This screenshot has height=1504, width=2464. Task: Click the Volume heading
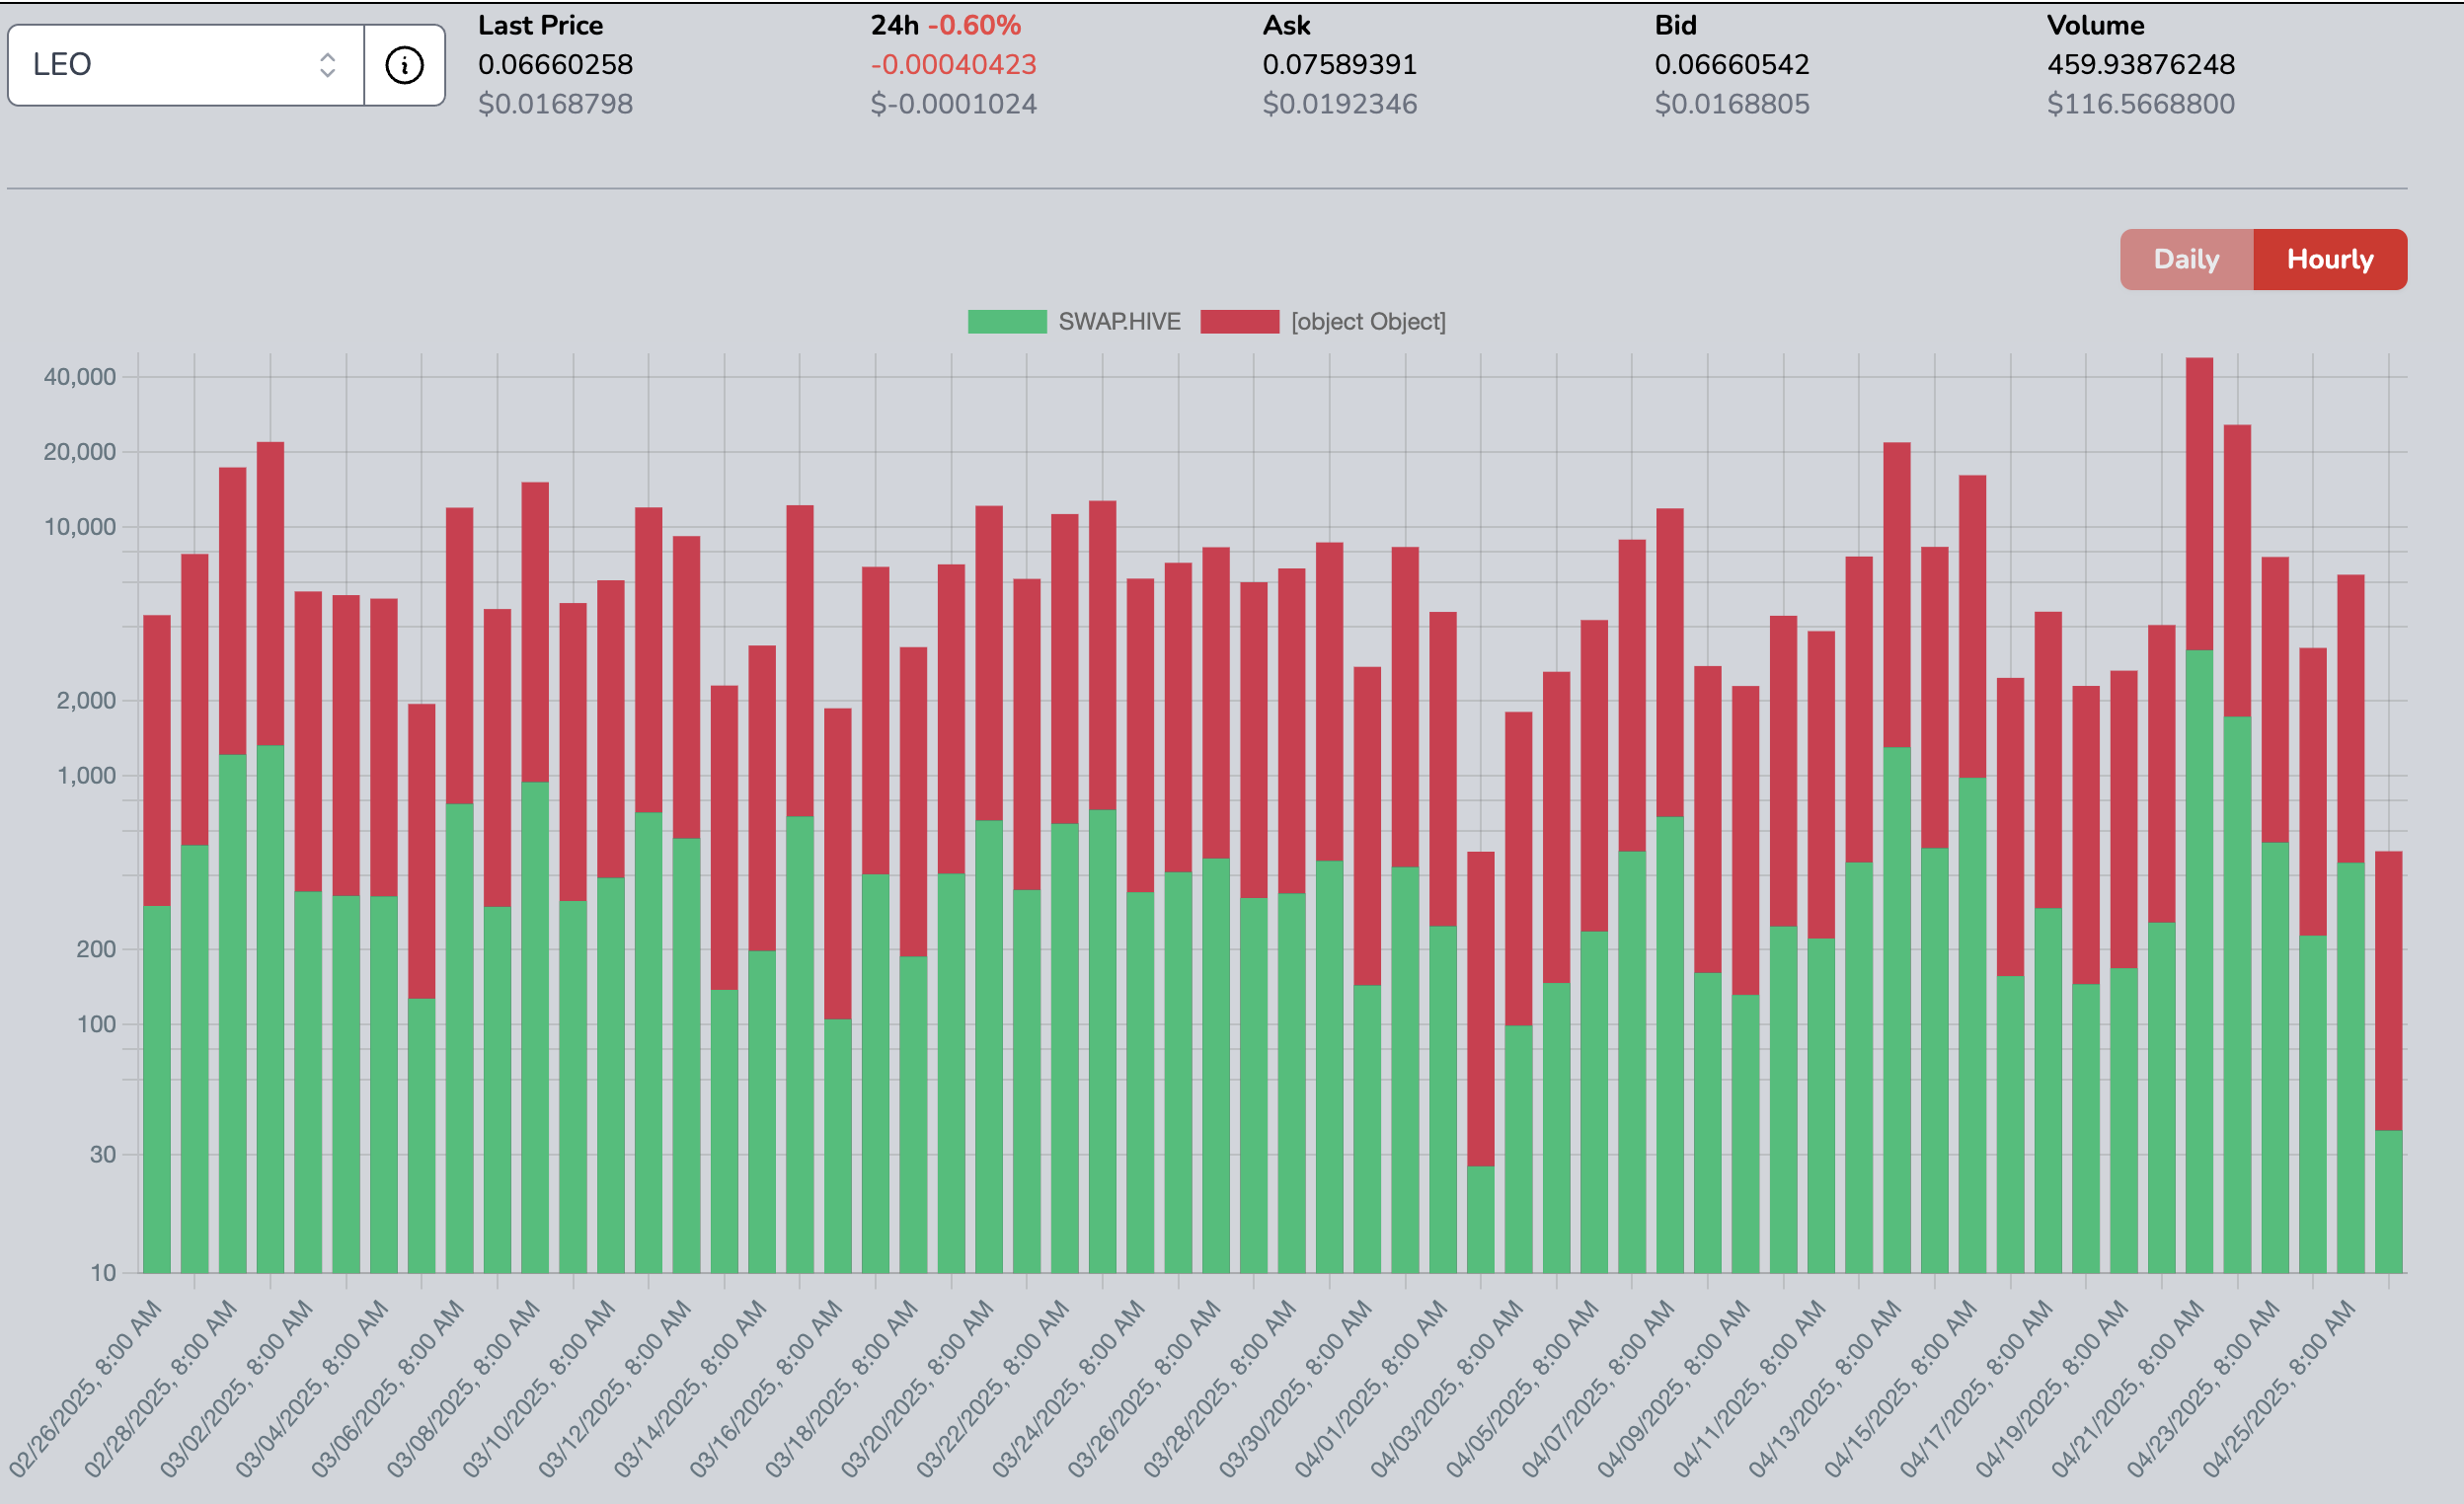(x=2095, y=25)
